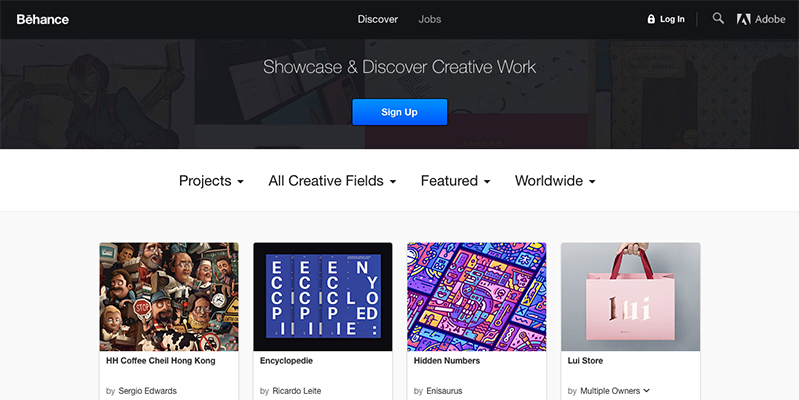Click the Adobe text in header
799x400 pixels.
click(770, 19)
